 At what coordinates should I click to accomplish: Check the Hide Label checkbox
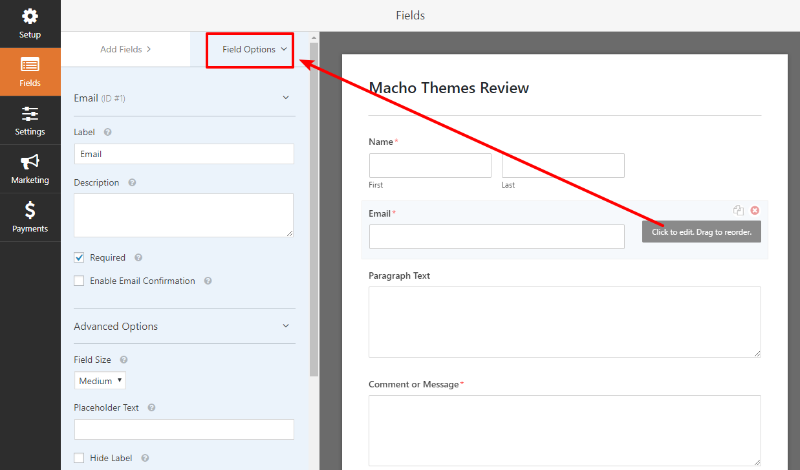point(79,458)
